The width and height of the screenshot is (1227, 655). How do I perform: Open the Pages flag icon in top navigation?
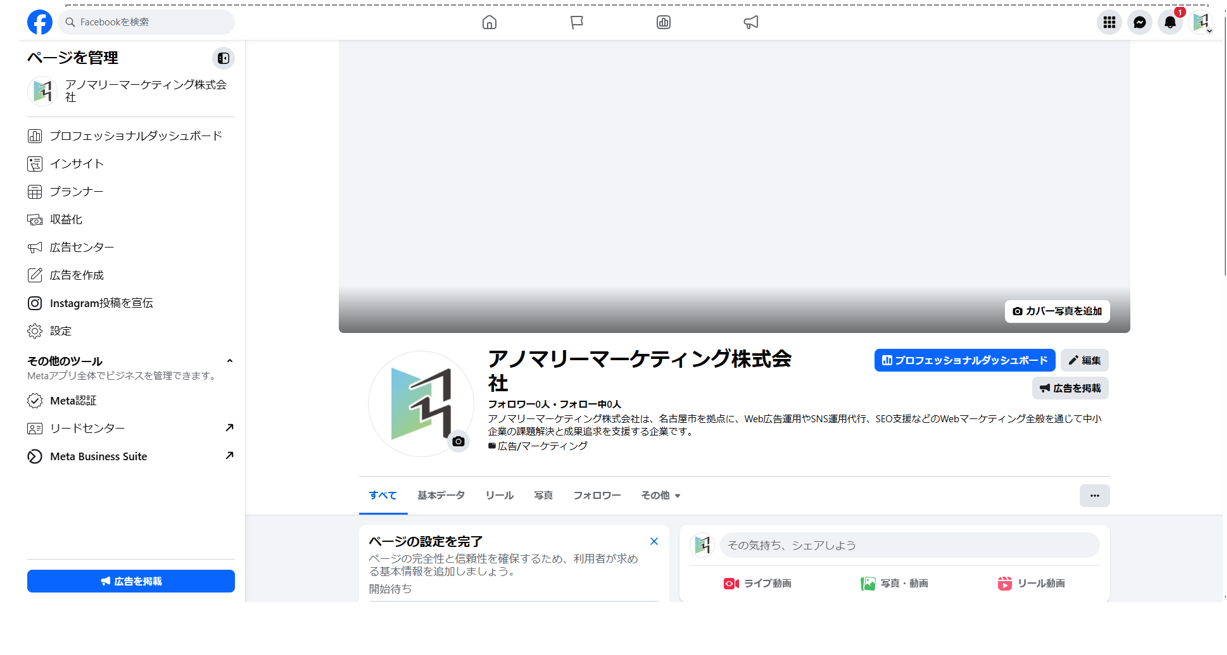pos(577,22)
